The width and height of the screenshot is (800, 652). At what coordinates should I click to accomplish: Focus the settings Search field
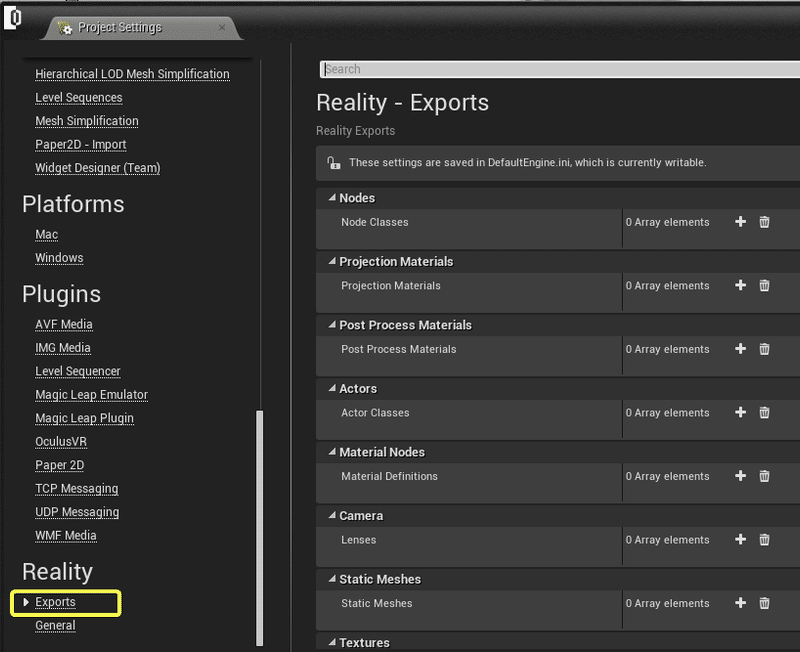pyautogui.click(x=560, y=69)
